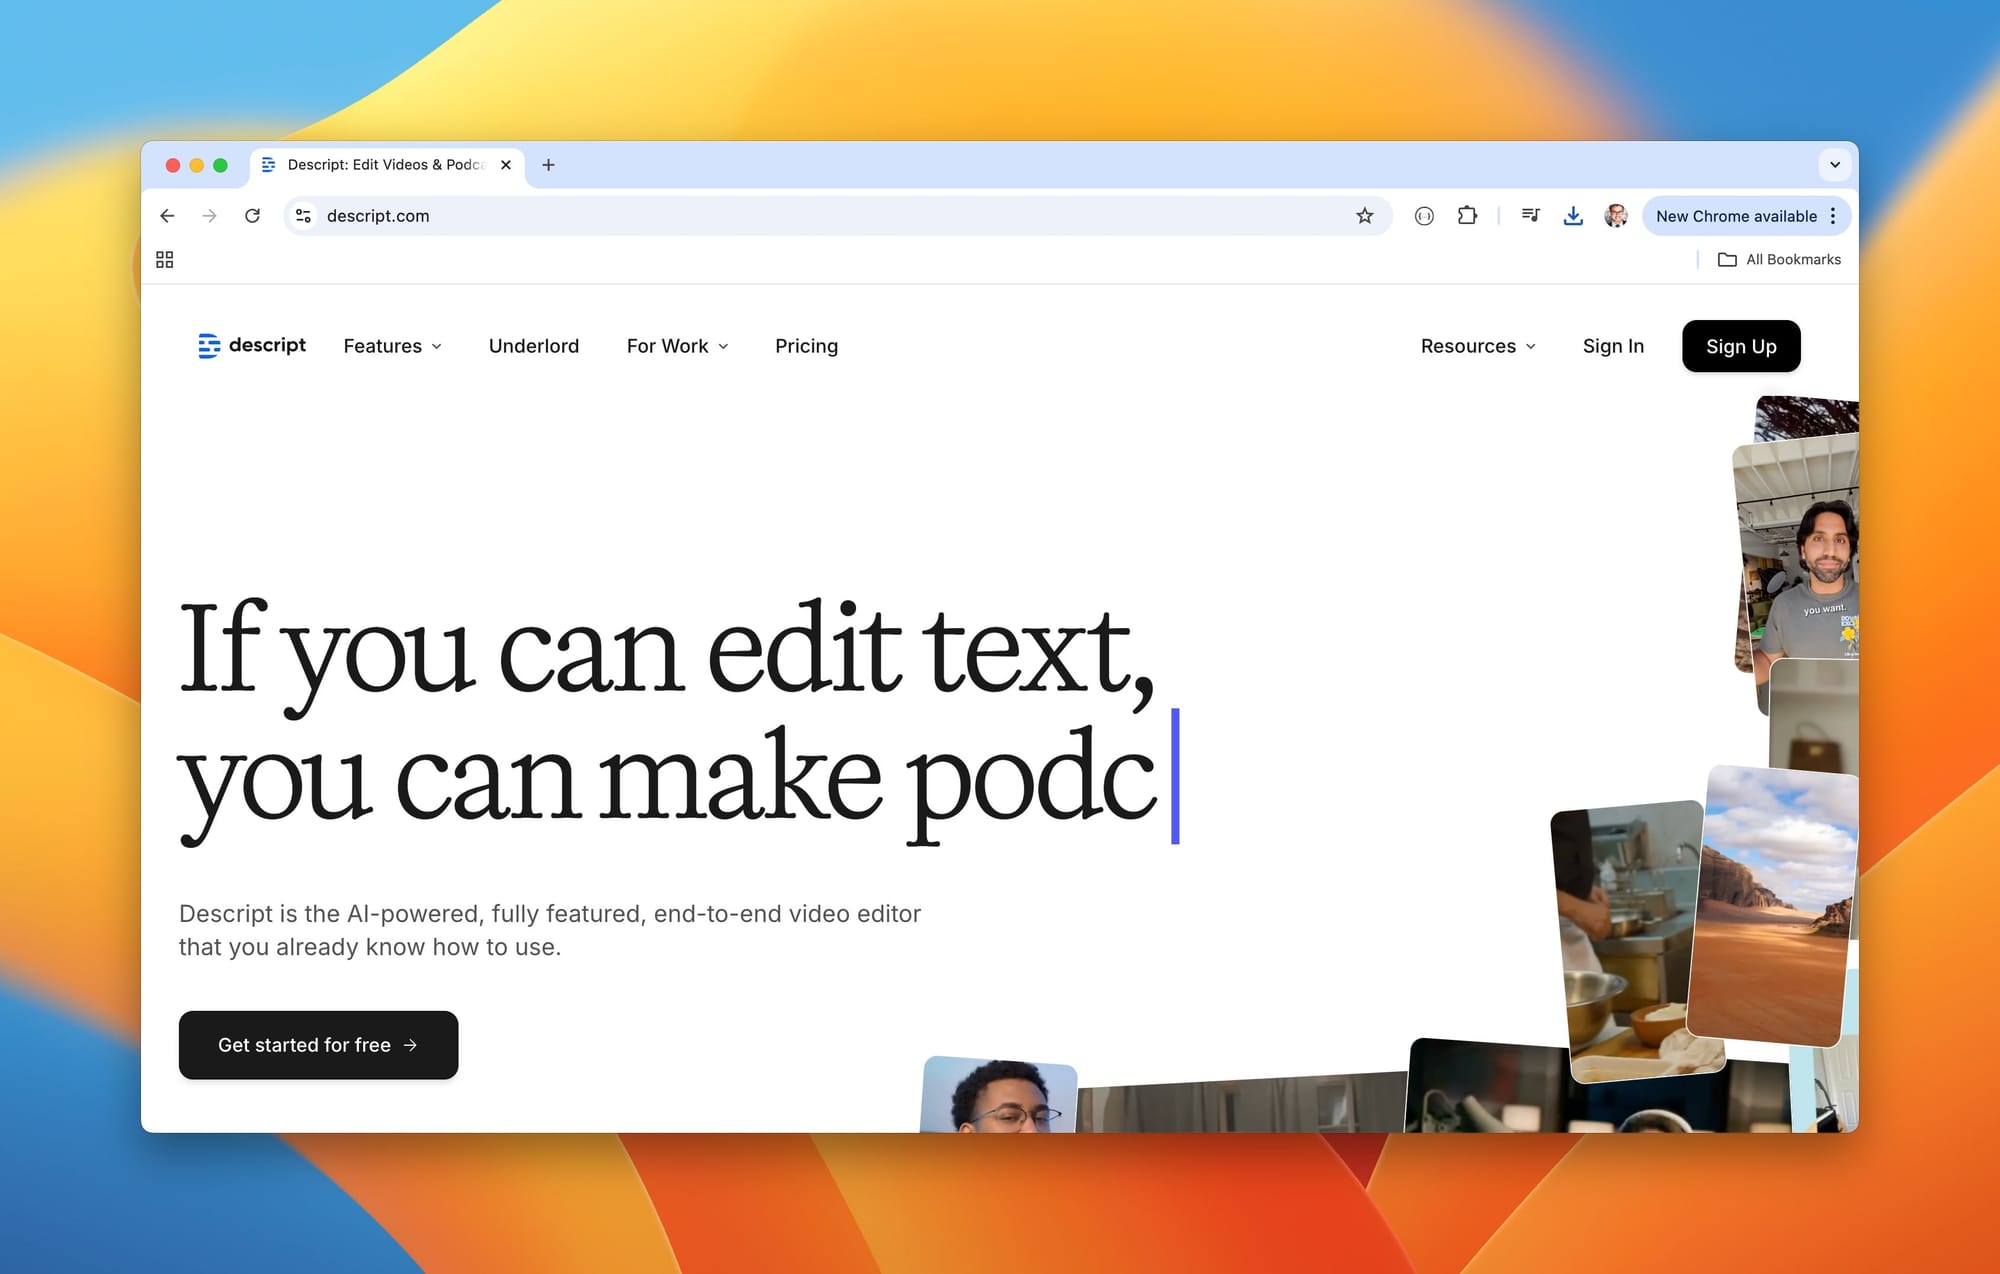Go back to the previous page
2000x1274 pixels.
(x=167, y=216)
